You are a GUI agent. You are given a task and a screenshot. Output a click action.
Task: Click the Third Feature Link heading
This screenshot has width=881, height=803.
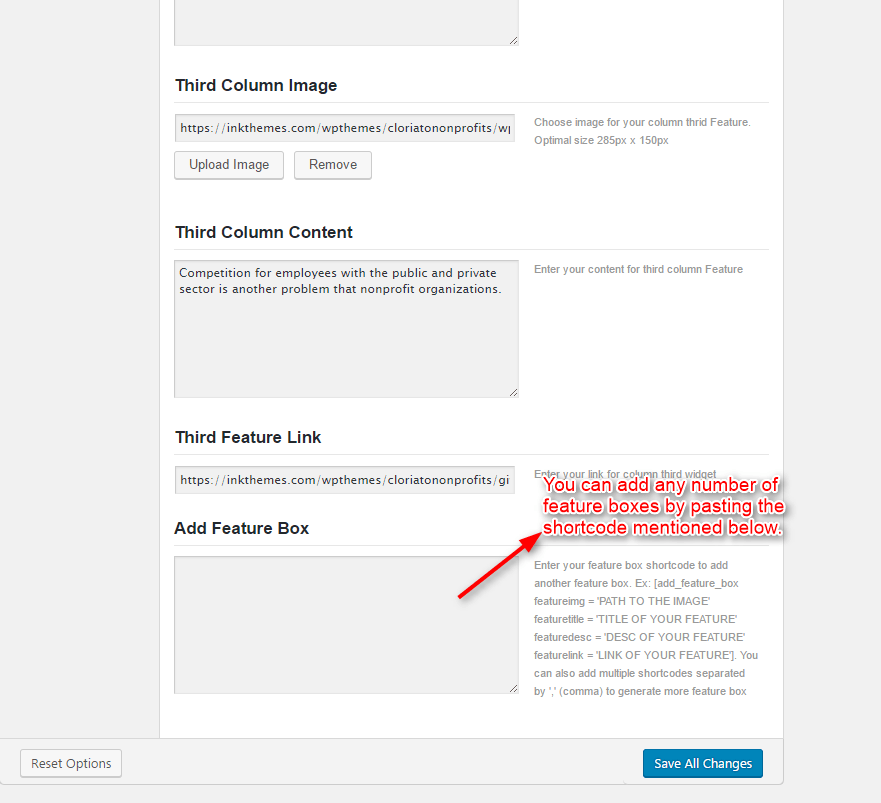(248, 438)
